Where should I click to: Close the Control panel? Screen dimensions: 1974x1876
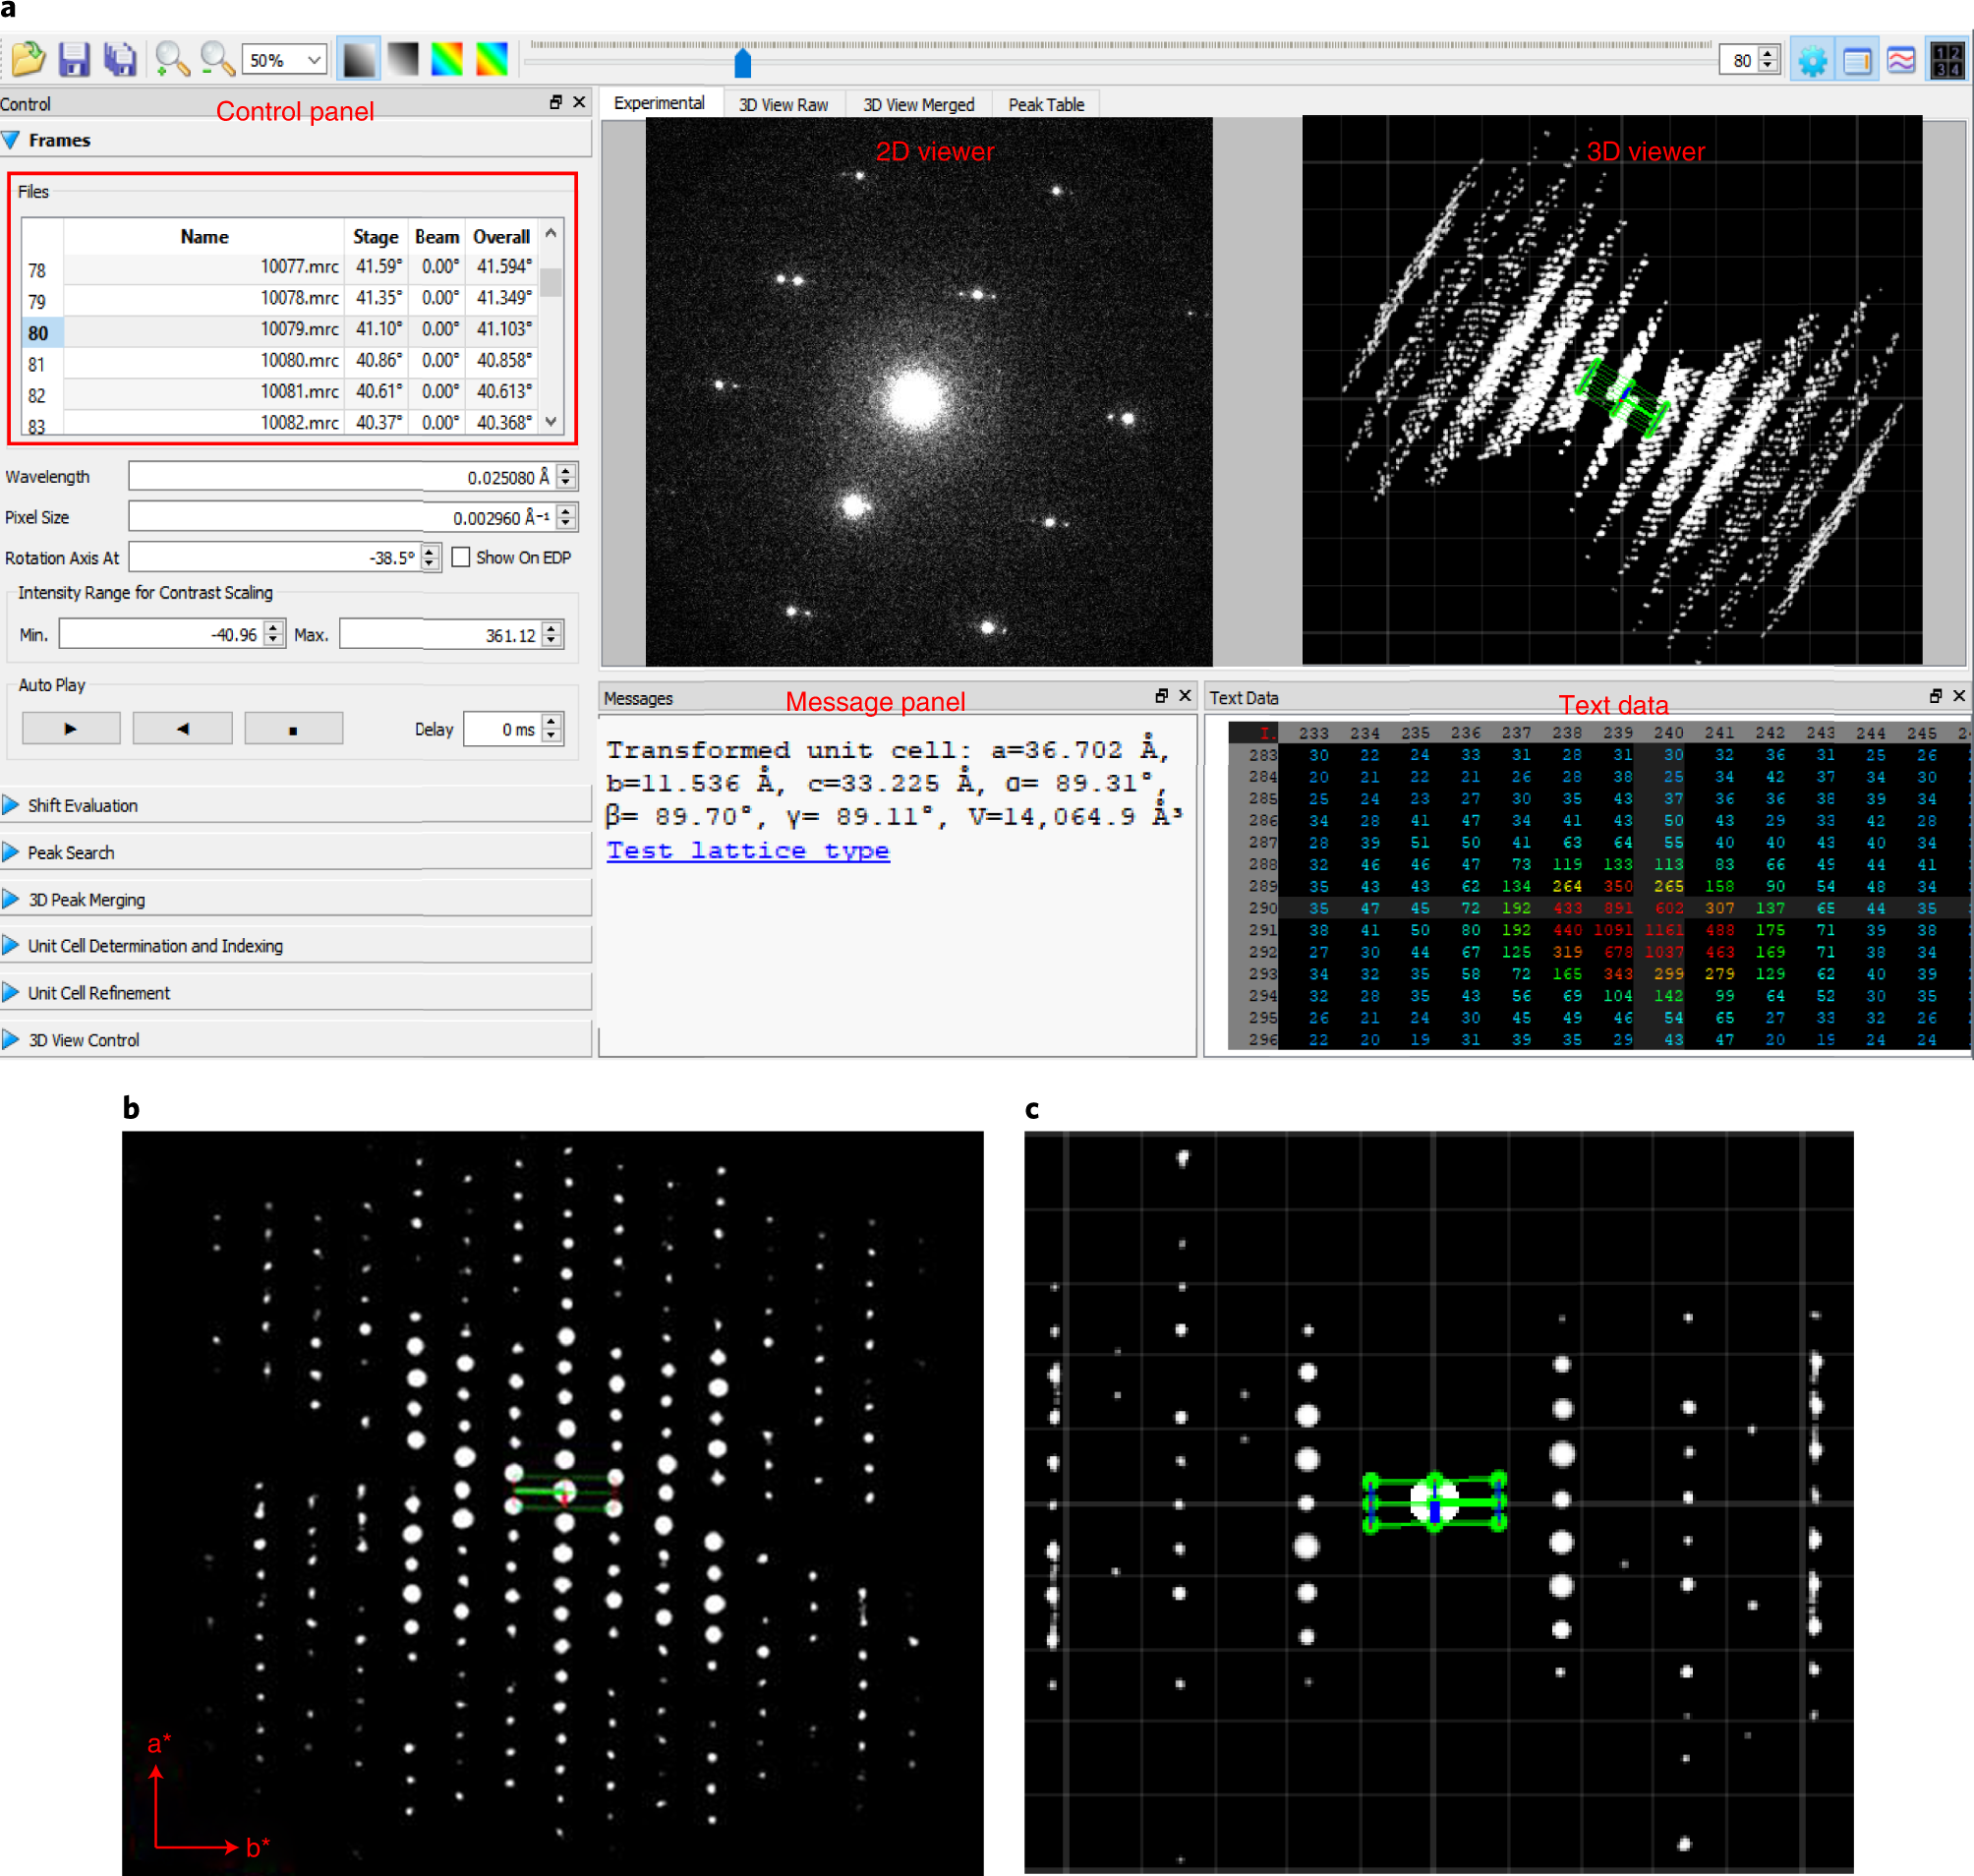[x=579, y=102]
